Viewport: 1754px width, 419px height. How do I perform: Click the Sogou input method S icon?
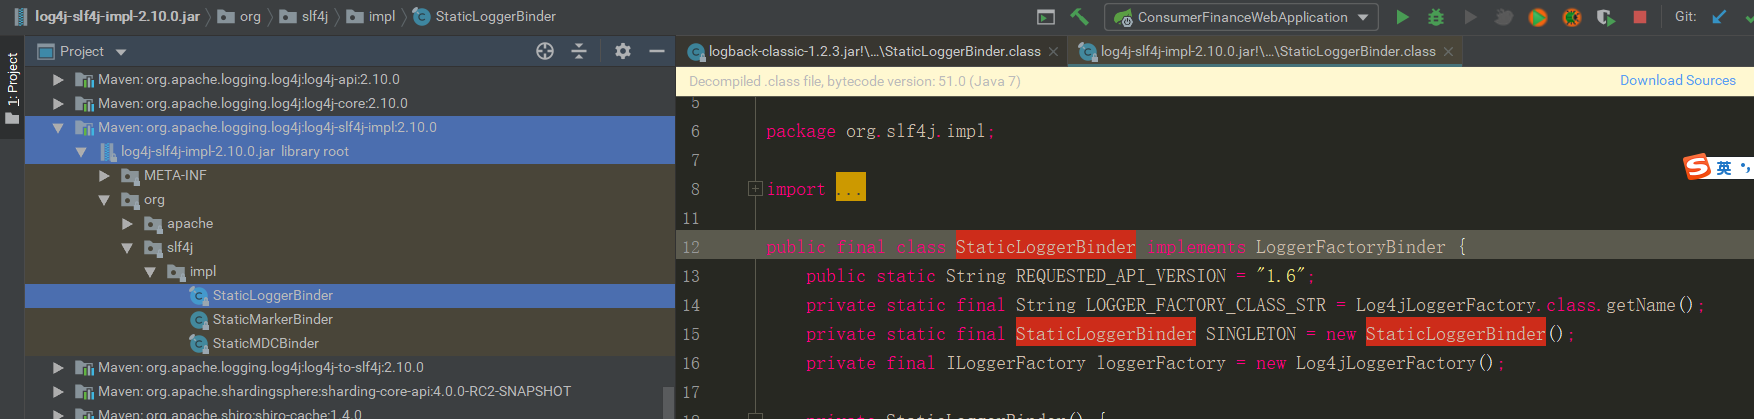tap(1697, 167)
